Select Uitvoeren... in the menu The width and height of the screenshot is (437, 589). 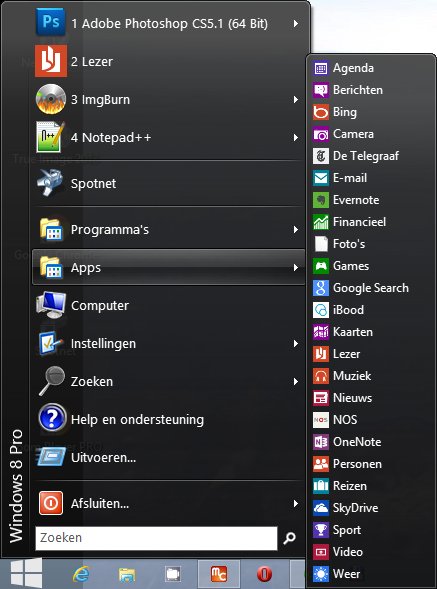click(168, 458)
